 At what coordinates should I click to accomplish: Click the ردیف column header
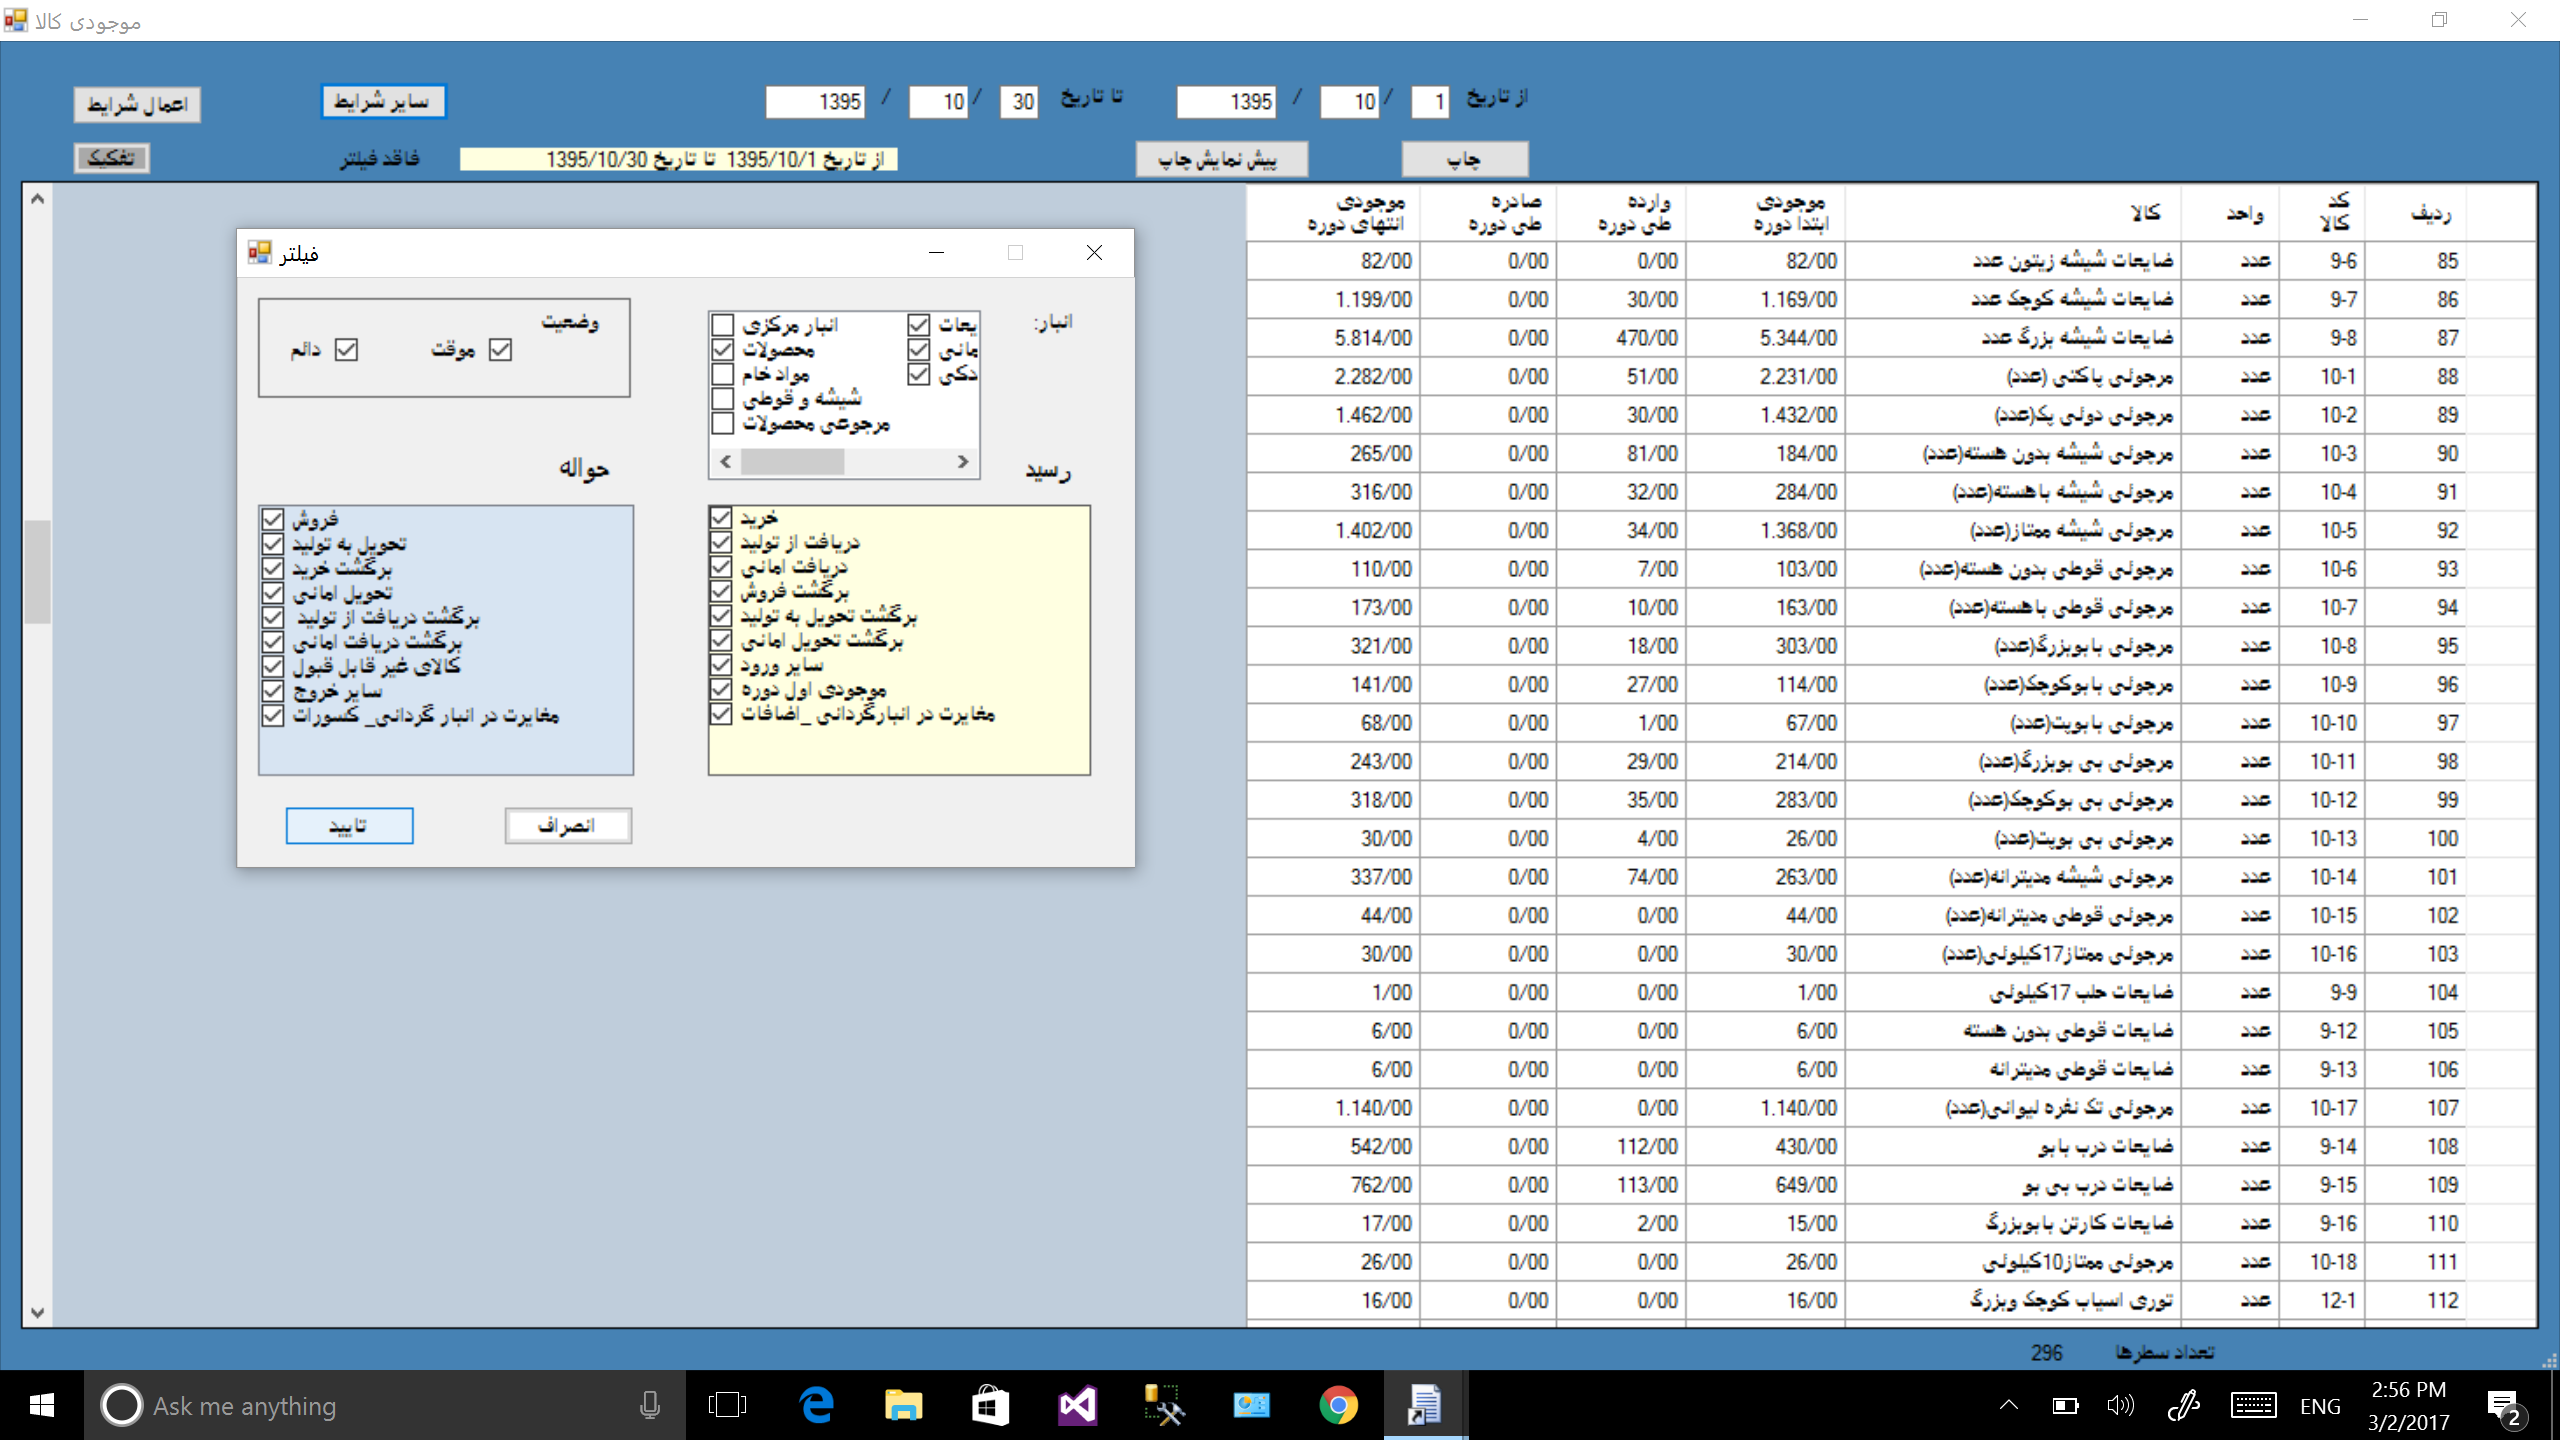pyautogui.click(x=2430, y=213)
